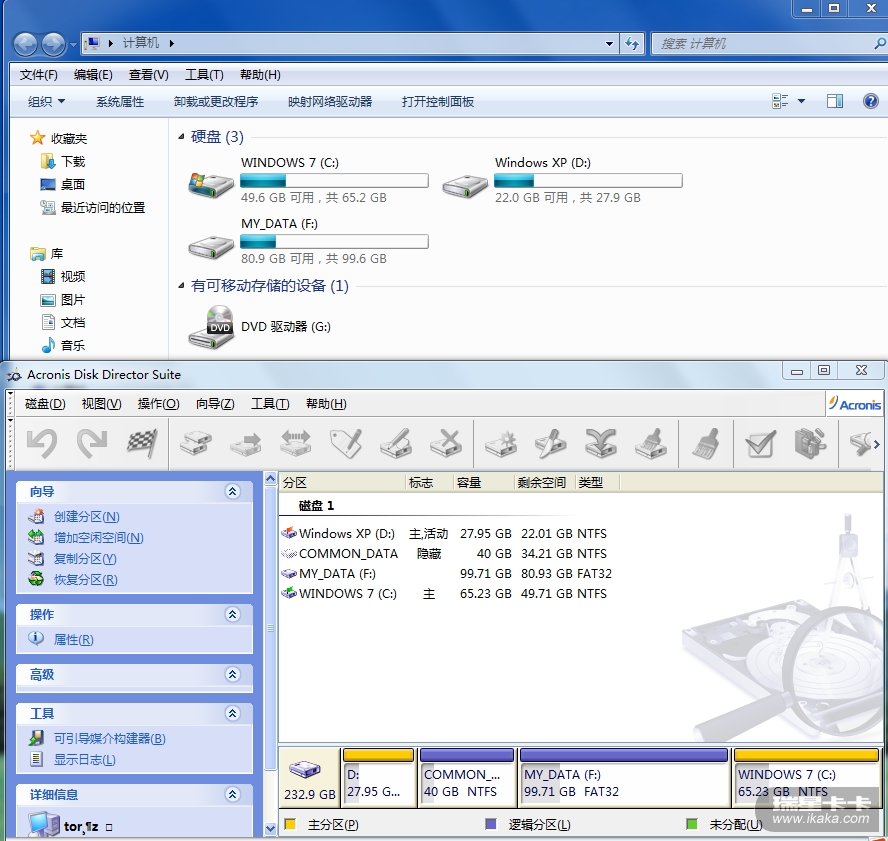Click the create partition sparkle disk icon

501,443
